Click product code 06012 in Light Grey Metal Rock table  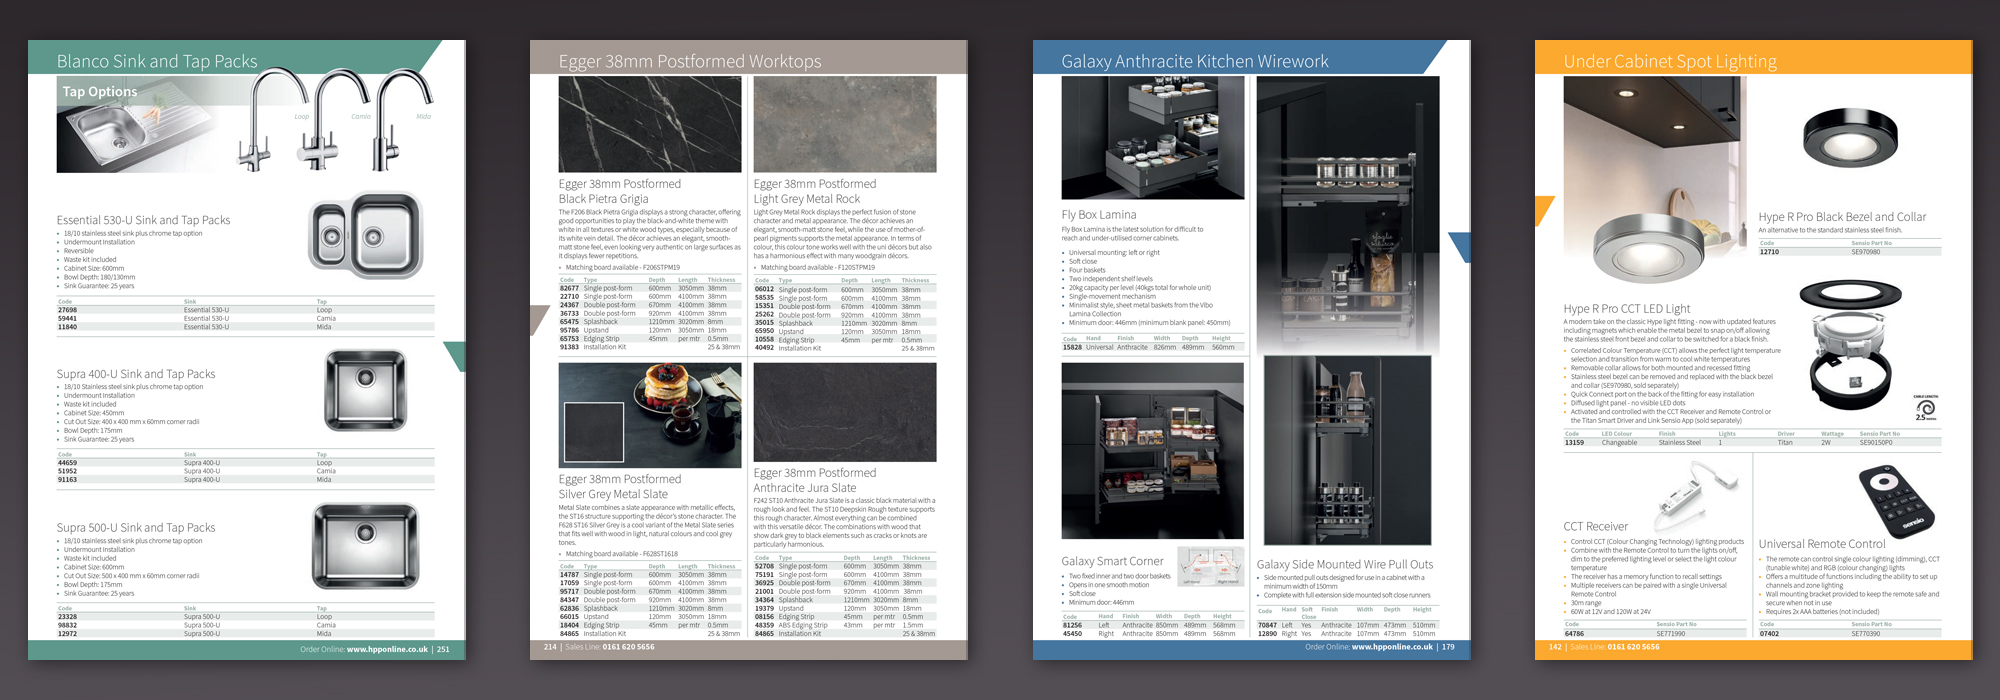(x=764, y=289)
